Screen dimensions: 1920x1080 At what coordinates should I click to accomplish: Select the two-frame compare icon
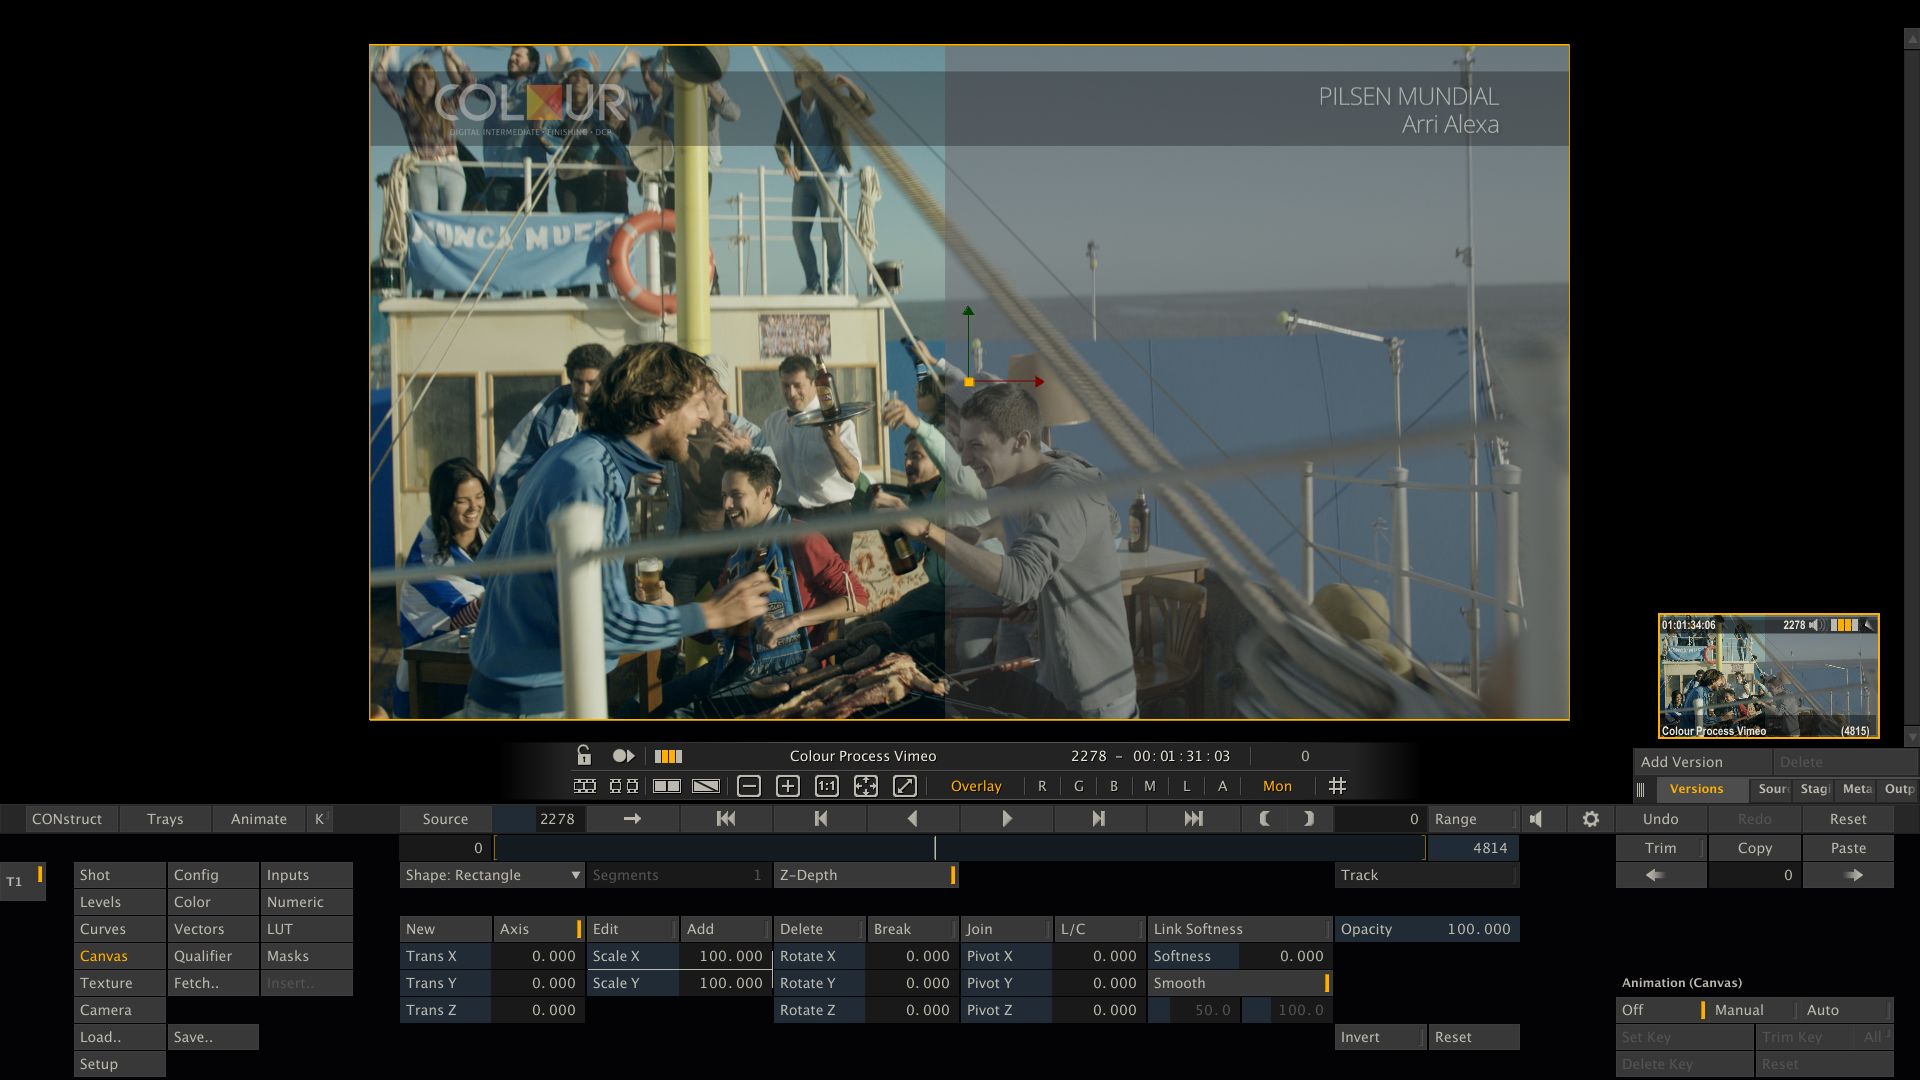pyautogui.click(x=624, y=786)
